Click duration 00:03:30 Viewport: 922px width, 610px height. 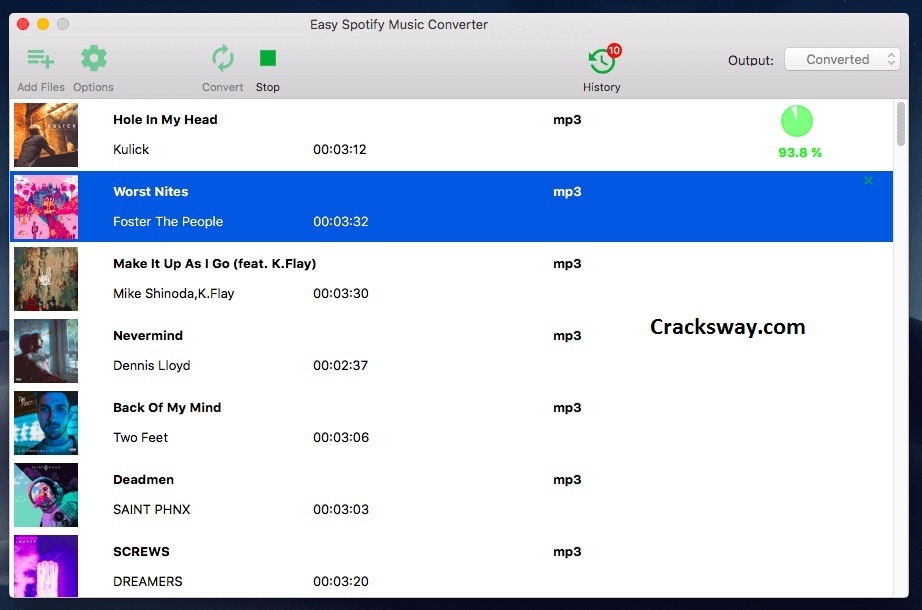click(x=340, y=294)
